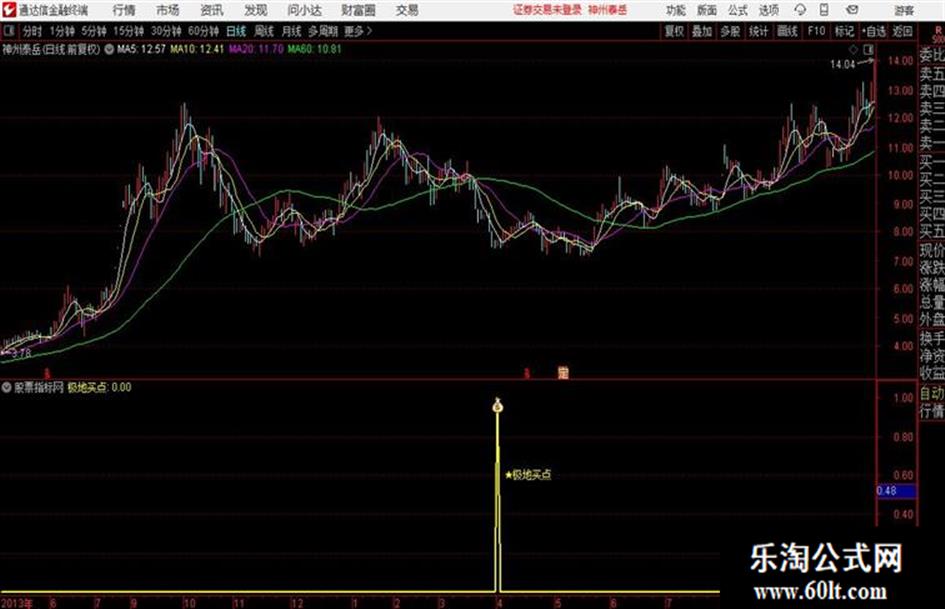Viewport: 945px width, 609px height.
Task: Click the 标记 toolbar button
Action: pyautogui.click(x=844, y=31)
